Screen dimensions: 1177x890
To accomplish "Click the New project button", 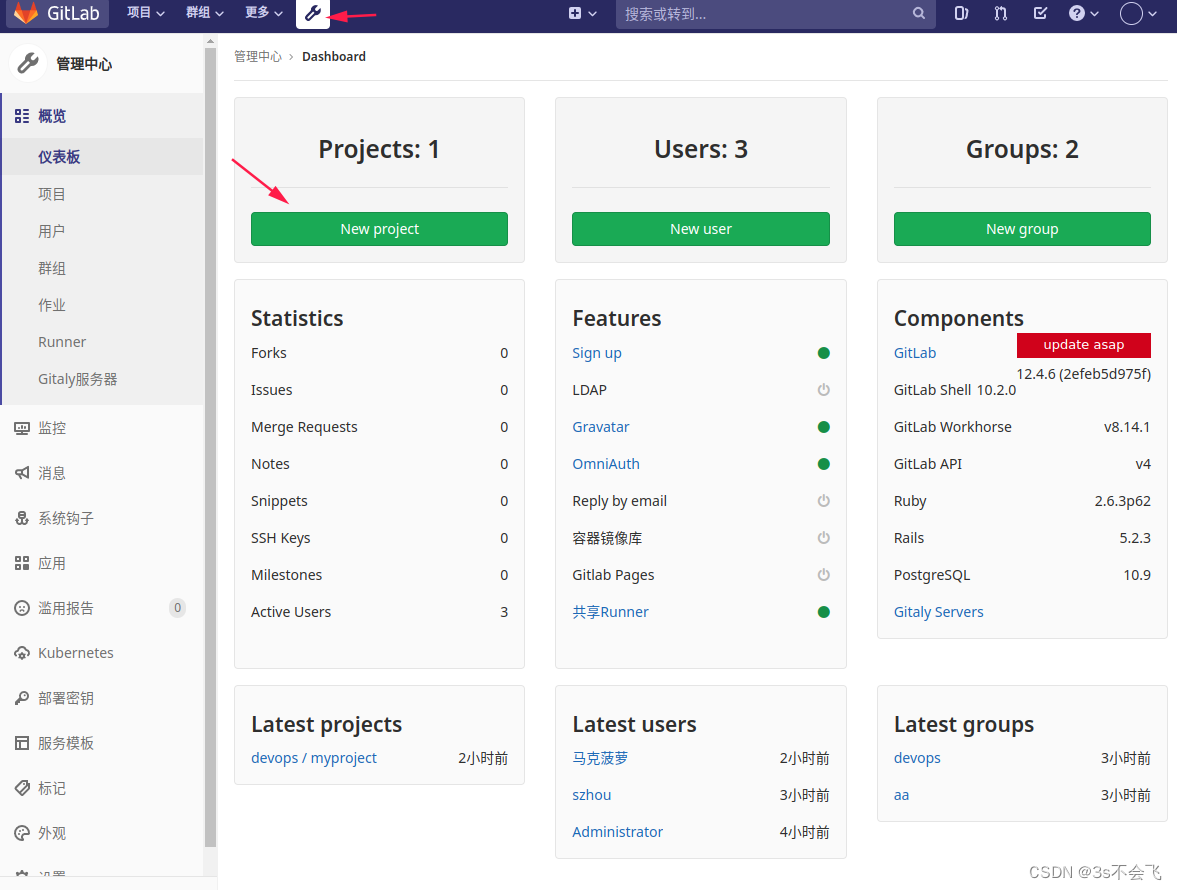I will point(379,229).
